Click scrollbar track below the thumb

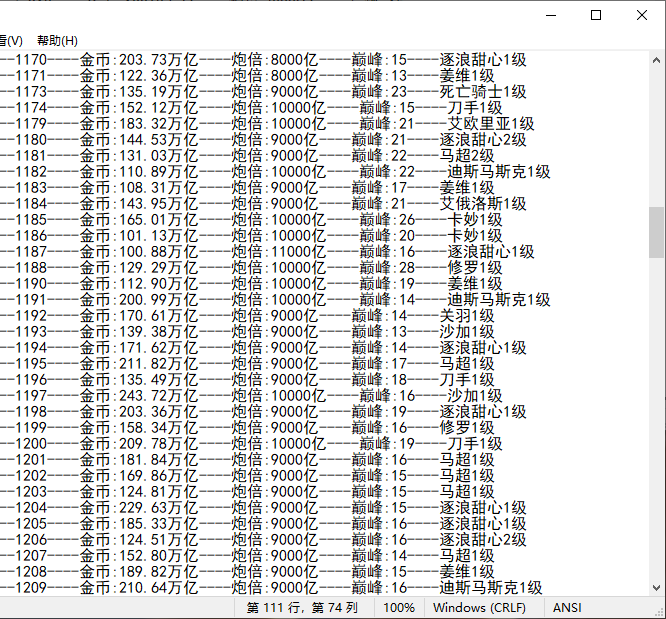656,420
